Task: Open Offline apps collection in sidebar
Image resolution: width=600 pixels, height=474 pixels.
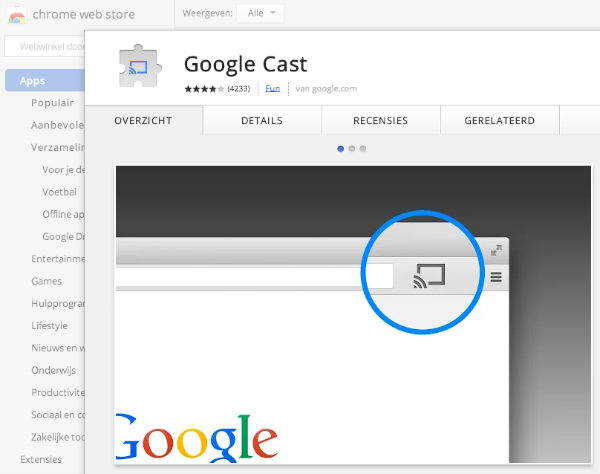Action: tap(64, 214)
